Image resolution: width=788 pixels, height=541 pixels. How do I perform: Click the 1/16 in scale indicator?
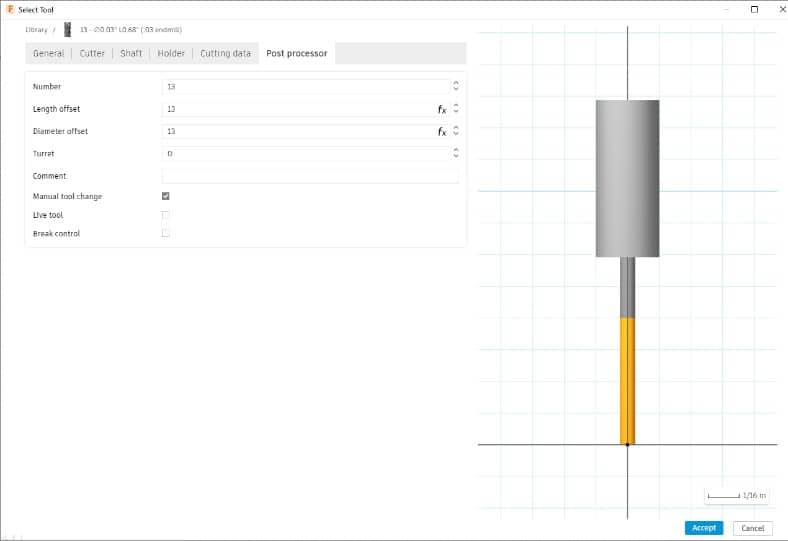click(x=737, y=495)
